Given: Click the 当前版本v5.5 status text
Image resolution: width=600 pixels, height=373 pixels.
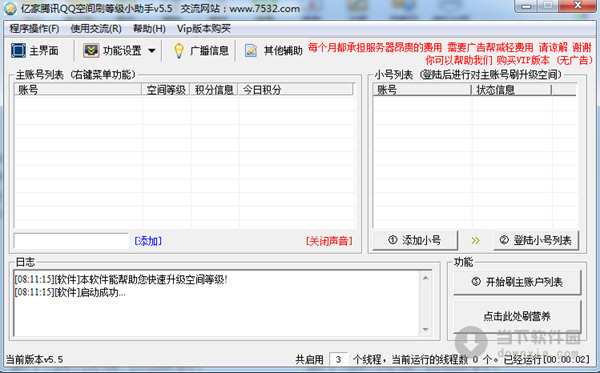Looking at the screenshot, I should [x=34, y=360].
